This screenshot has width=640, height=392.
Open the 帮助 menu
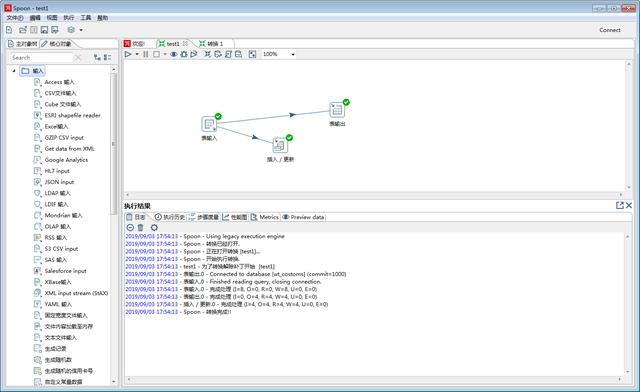(102, 18)
